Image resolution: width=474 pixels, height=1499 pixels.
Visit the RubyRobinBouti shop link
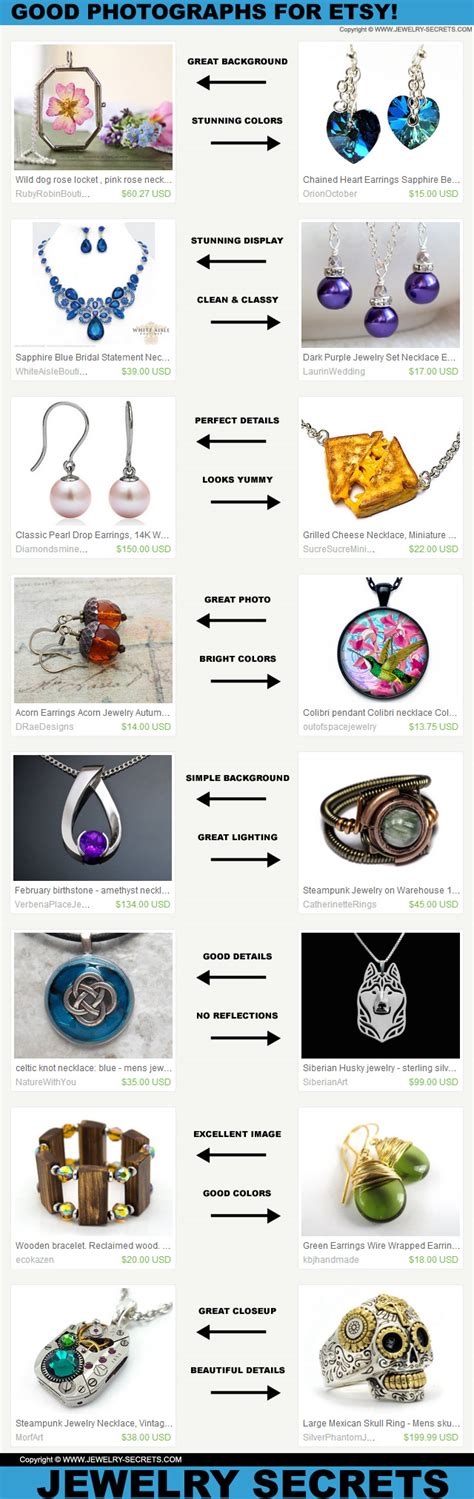(52, 194)
